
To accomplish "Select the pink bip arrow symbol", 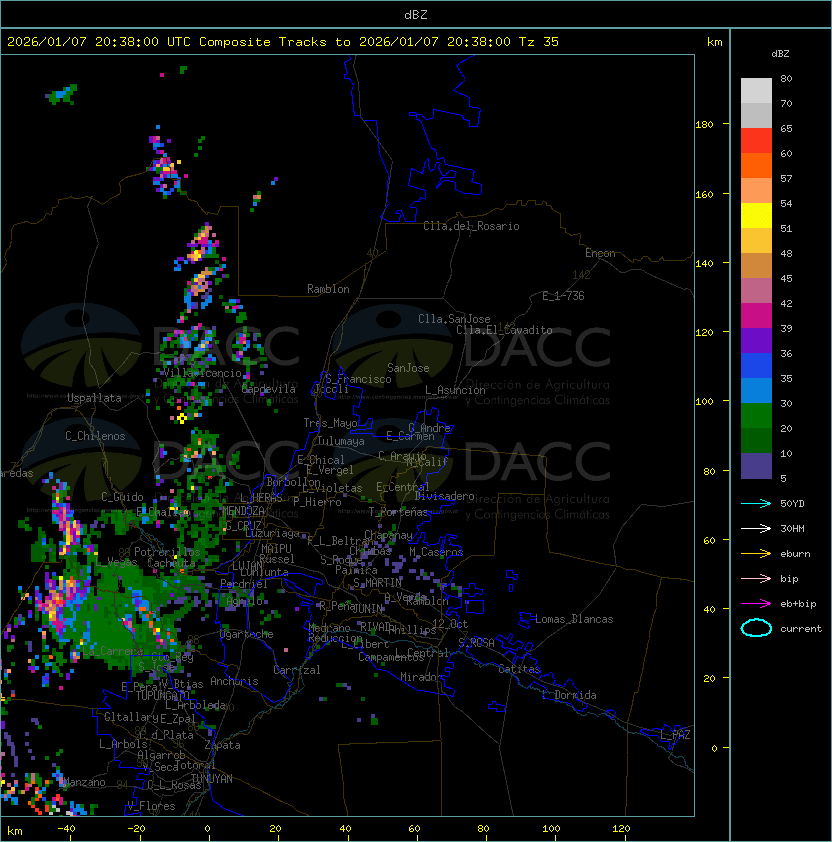I will 756,578.
